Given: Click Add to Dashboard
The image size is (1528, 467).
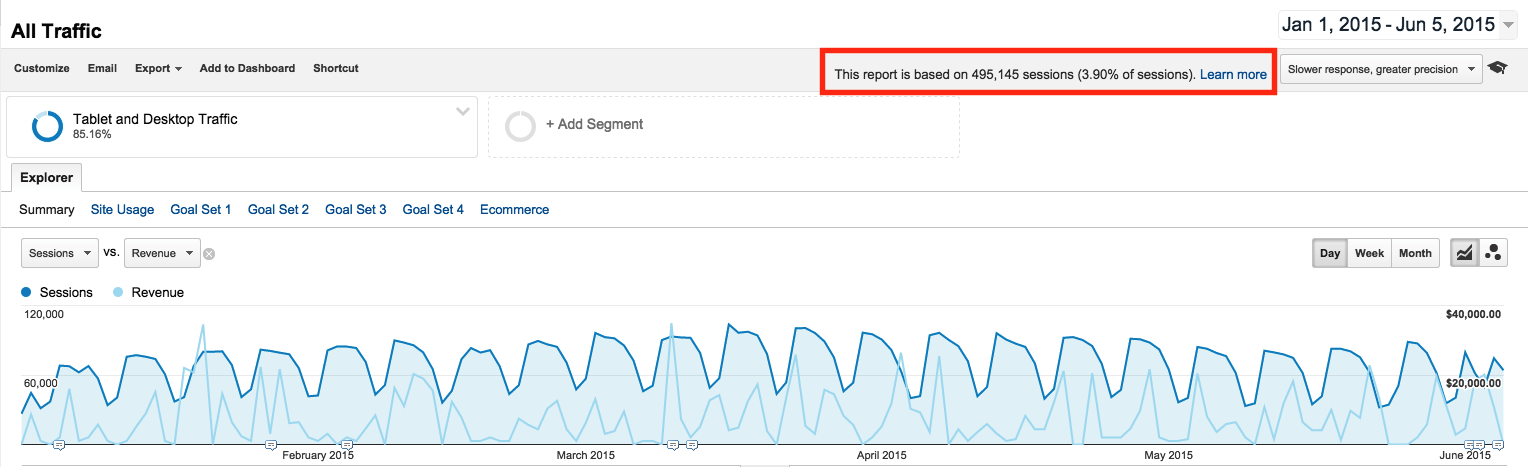Looking at the screenshot, I should (x=247, y=69).
